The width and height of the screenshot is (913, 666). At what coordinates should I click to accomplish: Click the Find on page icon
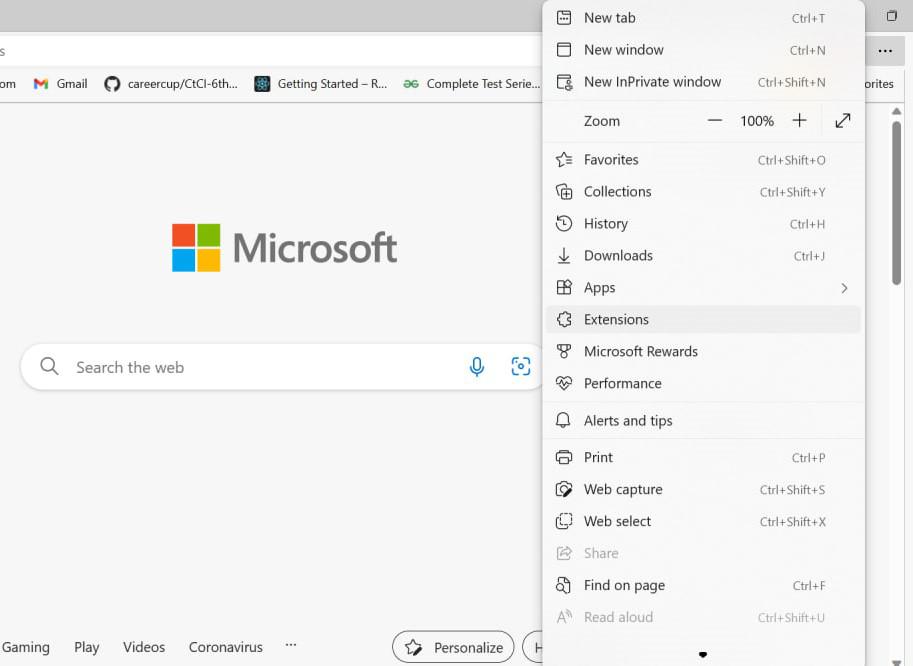click(563, 585)
